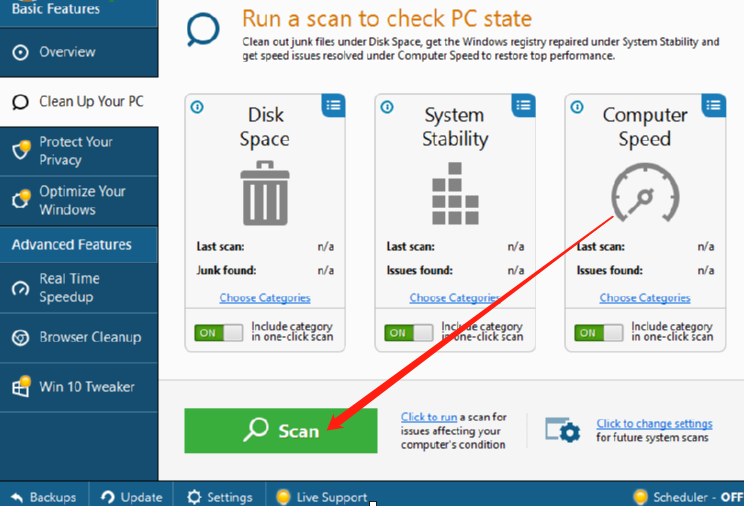This screenshot has width=744, height=506.
Task: Open Live Support in the bottom bar
Action: (x=322, y=497)
